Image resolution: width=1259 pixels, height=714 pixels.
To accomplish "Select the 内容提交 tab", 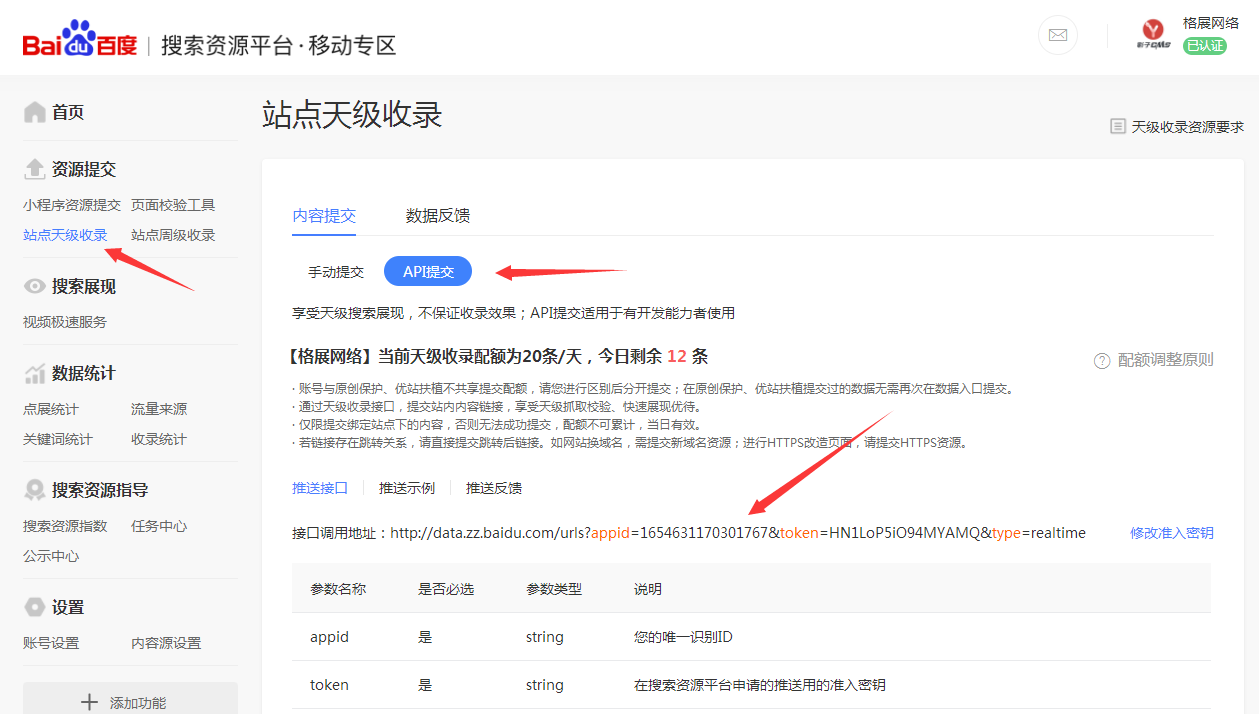I will [x=324, y=216].
